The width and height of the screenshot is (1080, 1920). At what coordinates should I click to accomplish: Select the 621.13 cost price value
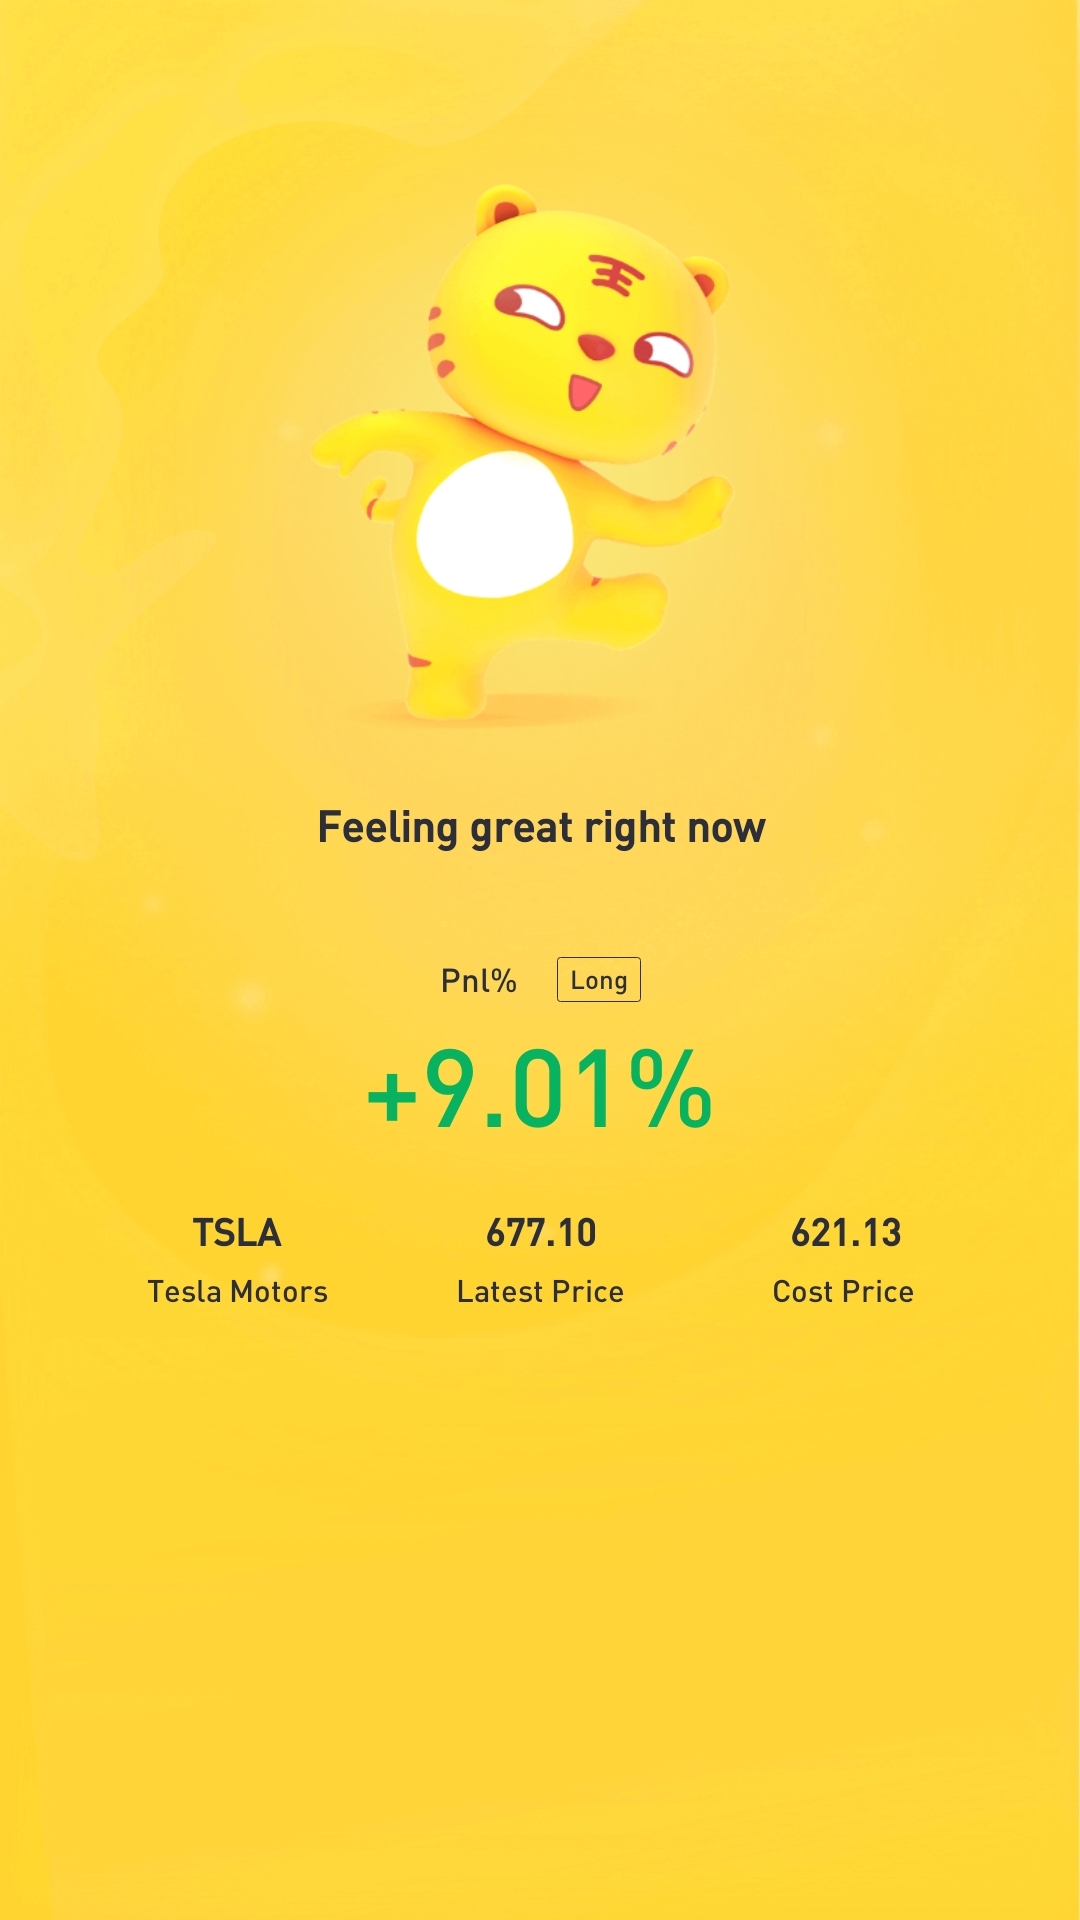846,1233
